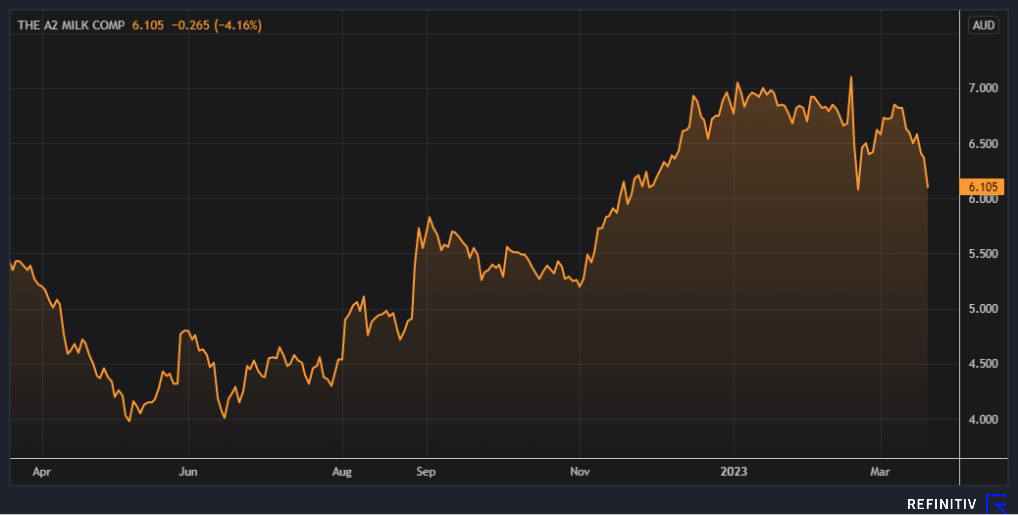1018x515 pixels.
Task: Click the Sep date axis label
Action: click(x=426, y=472)
